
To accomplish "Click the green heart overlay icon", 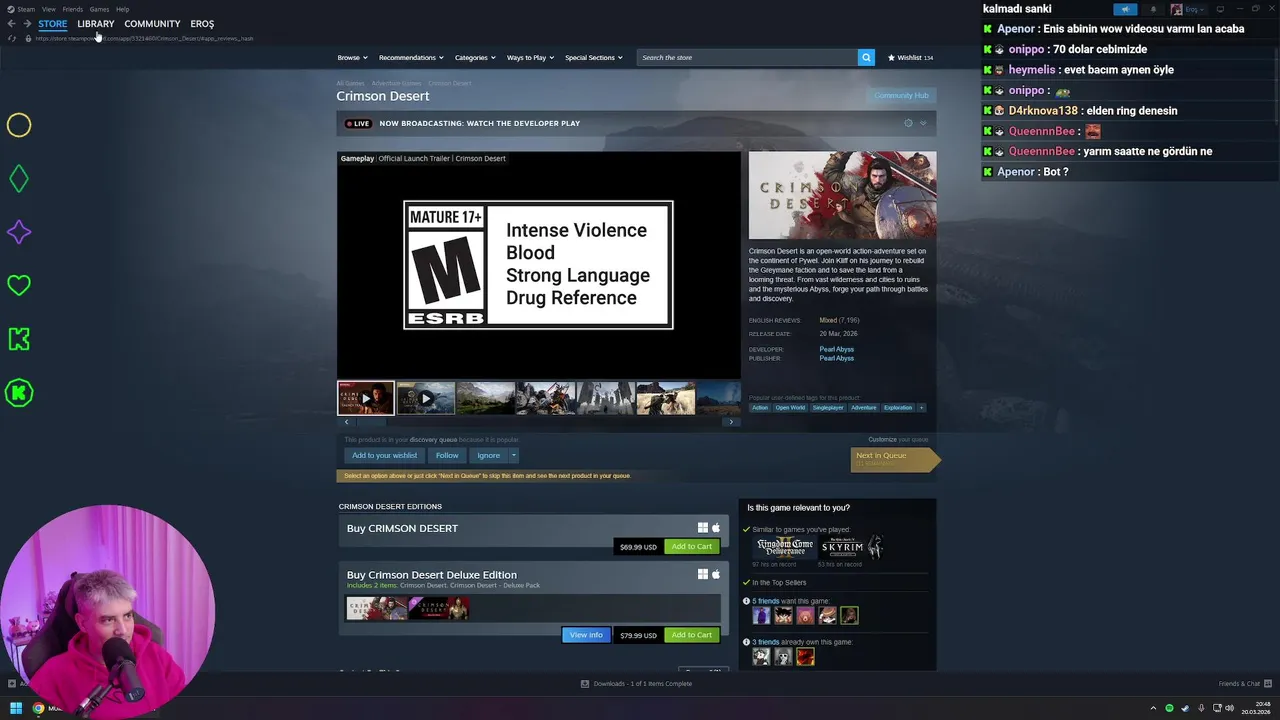I will pyautogui.click(x=19, y=286).
